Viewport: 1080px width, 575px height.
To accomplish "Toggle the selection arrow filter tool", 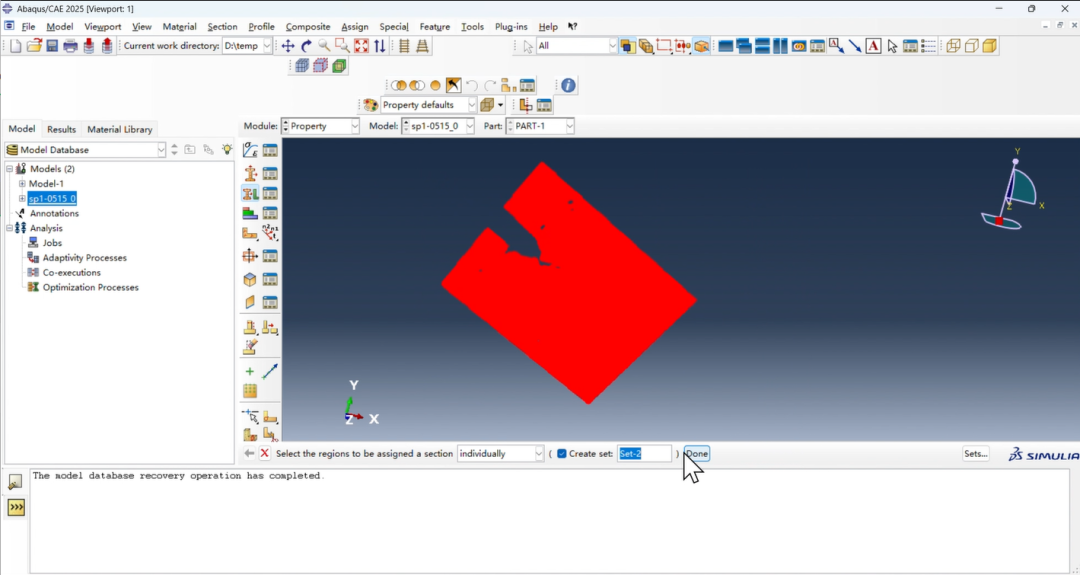I will coord(528,46).
